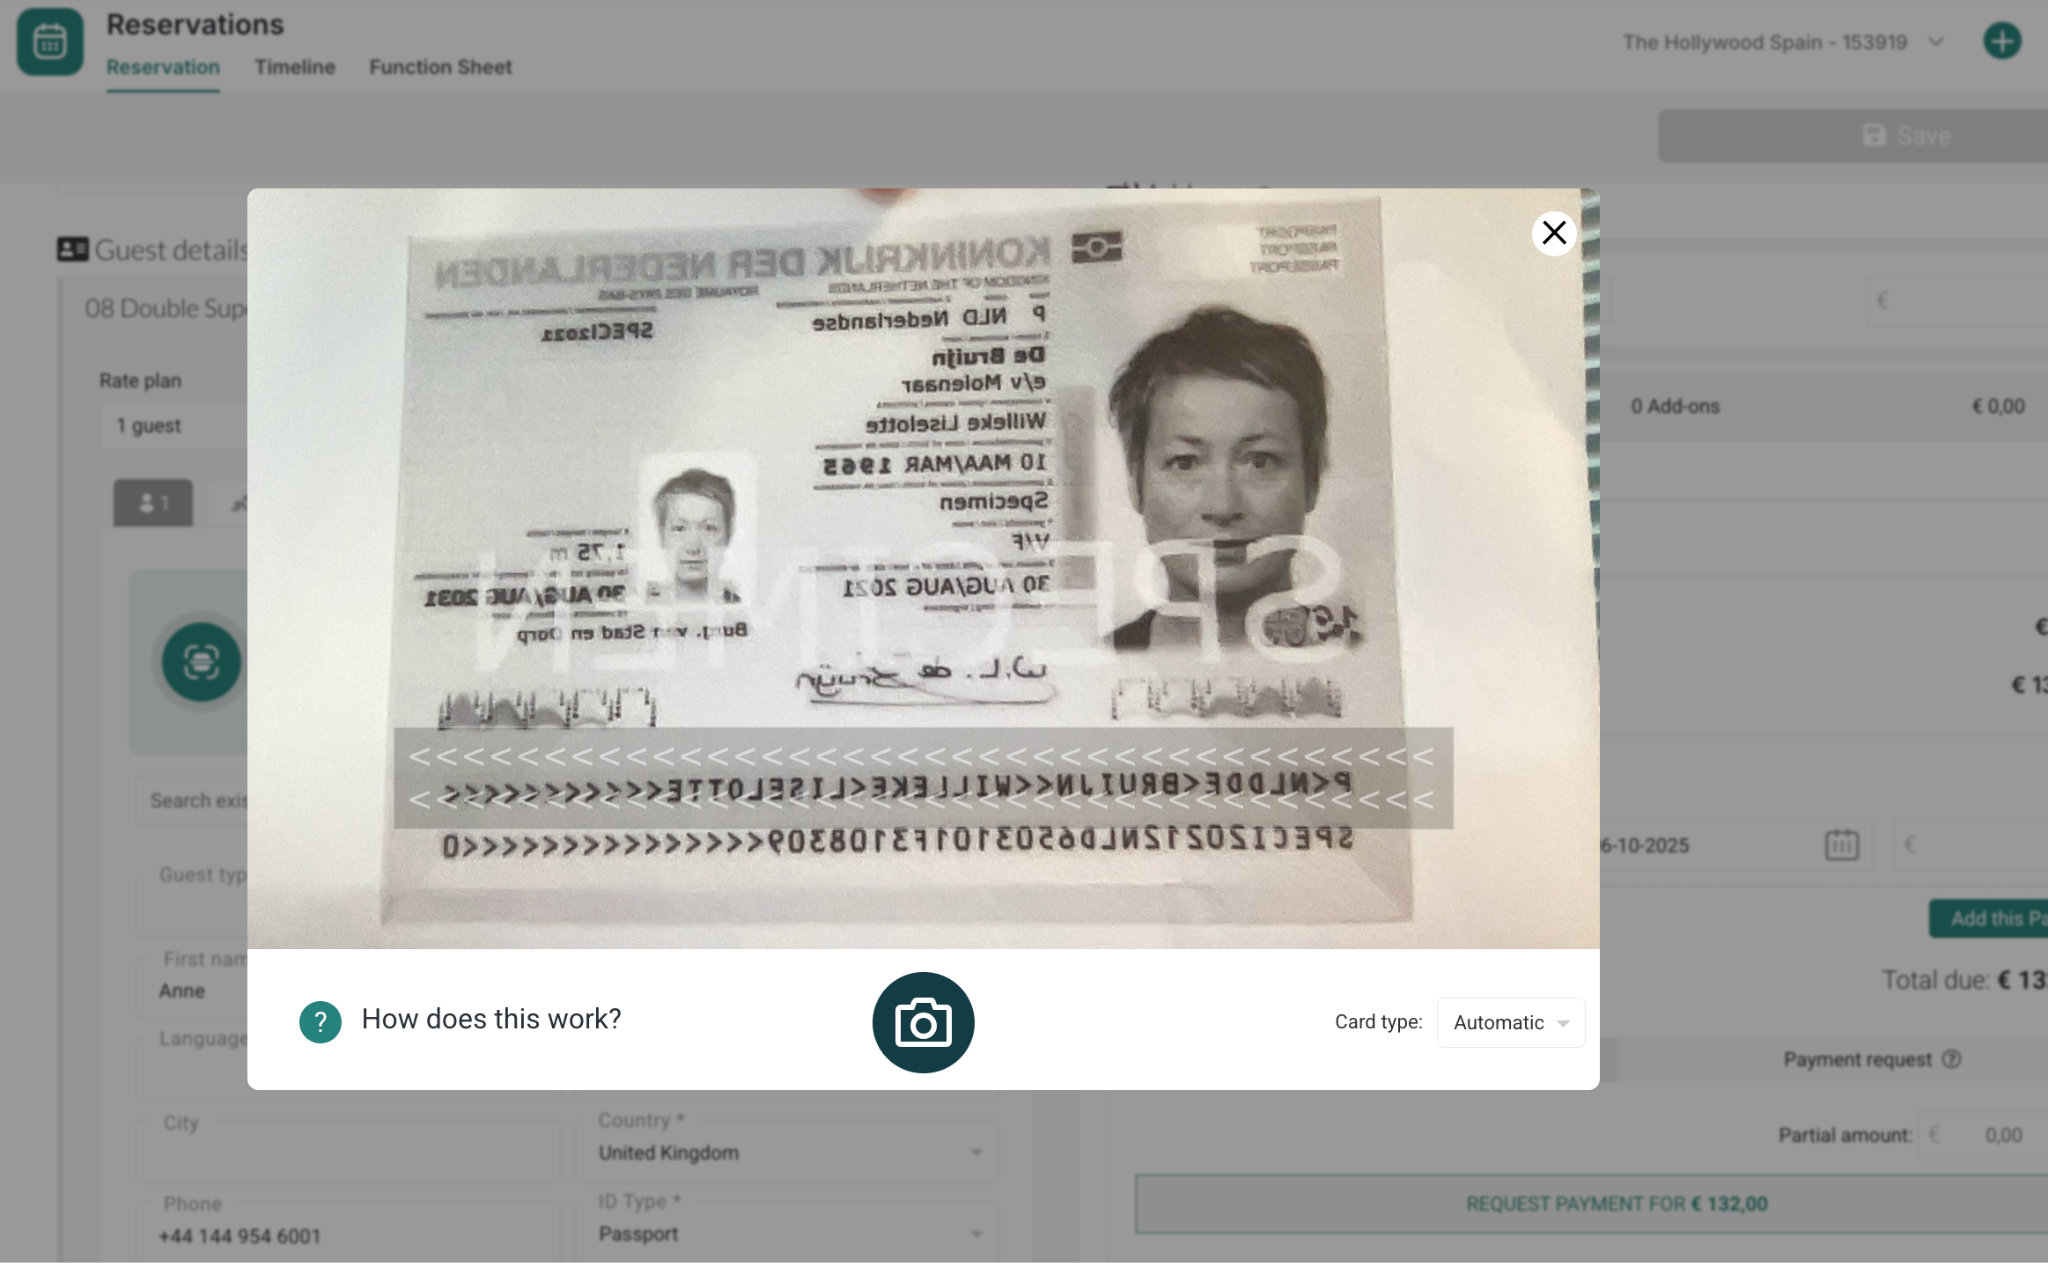Open the Card type Automatic dropdown
The height and width of the screenshot is (1263, 2048).
[x=1510, y=1022]
